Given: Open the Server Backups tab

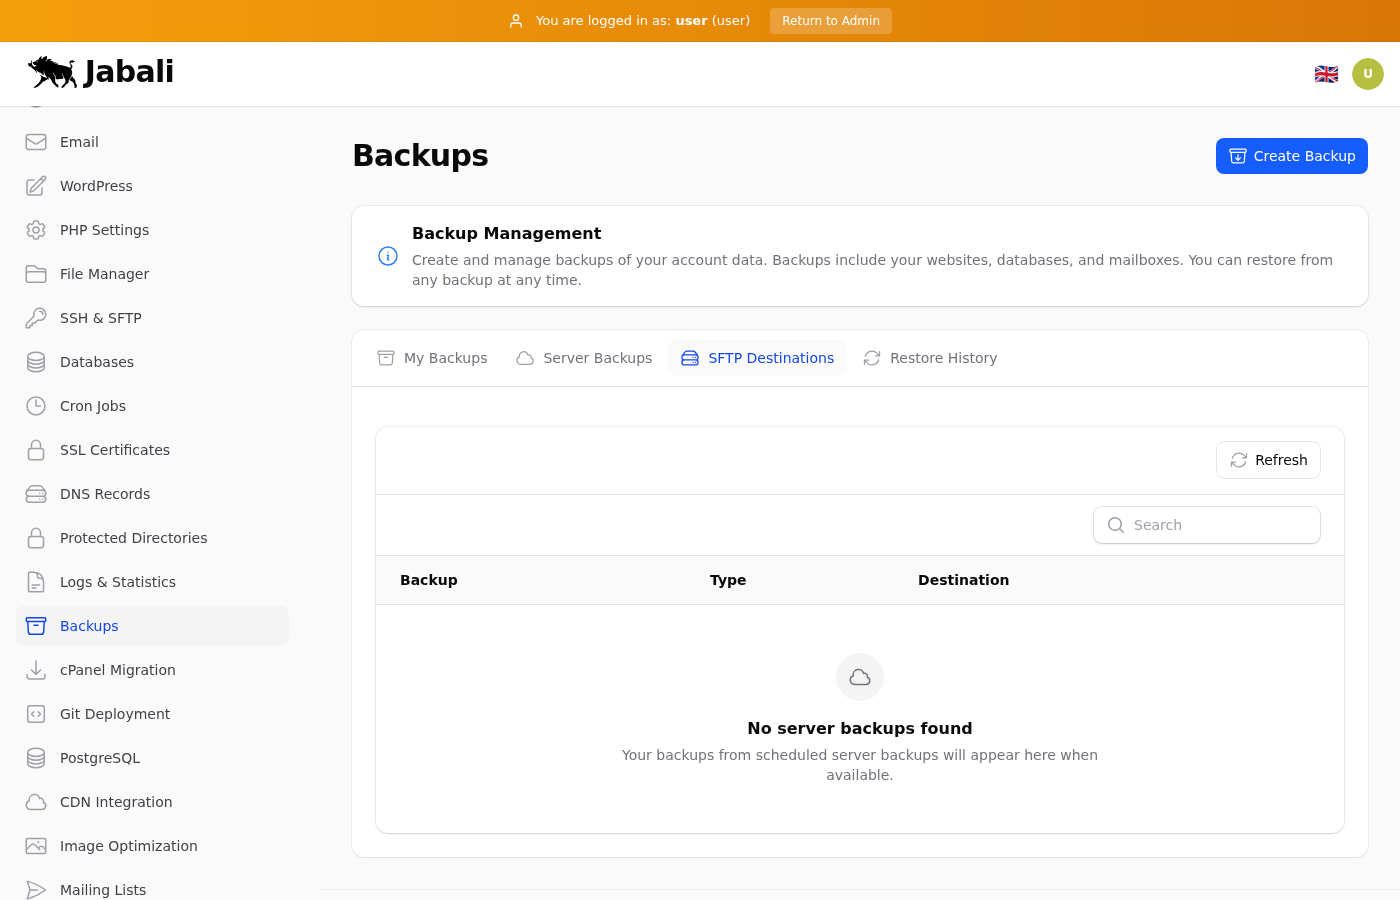Looking at the screenshot, I should click(x=584, y=358).
